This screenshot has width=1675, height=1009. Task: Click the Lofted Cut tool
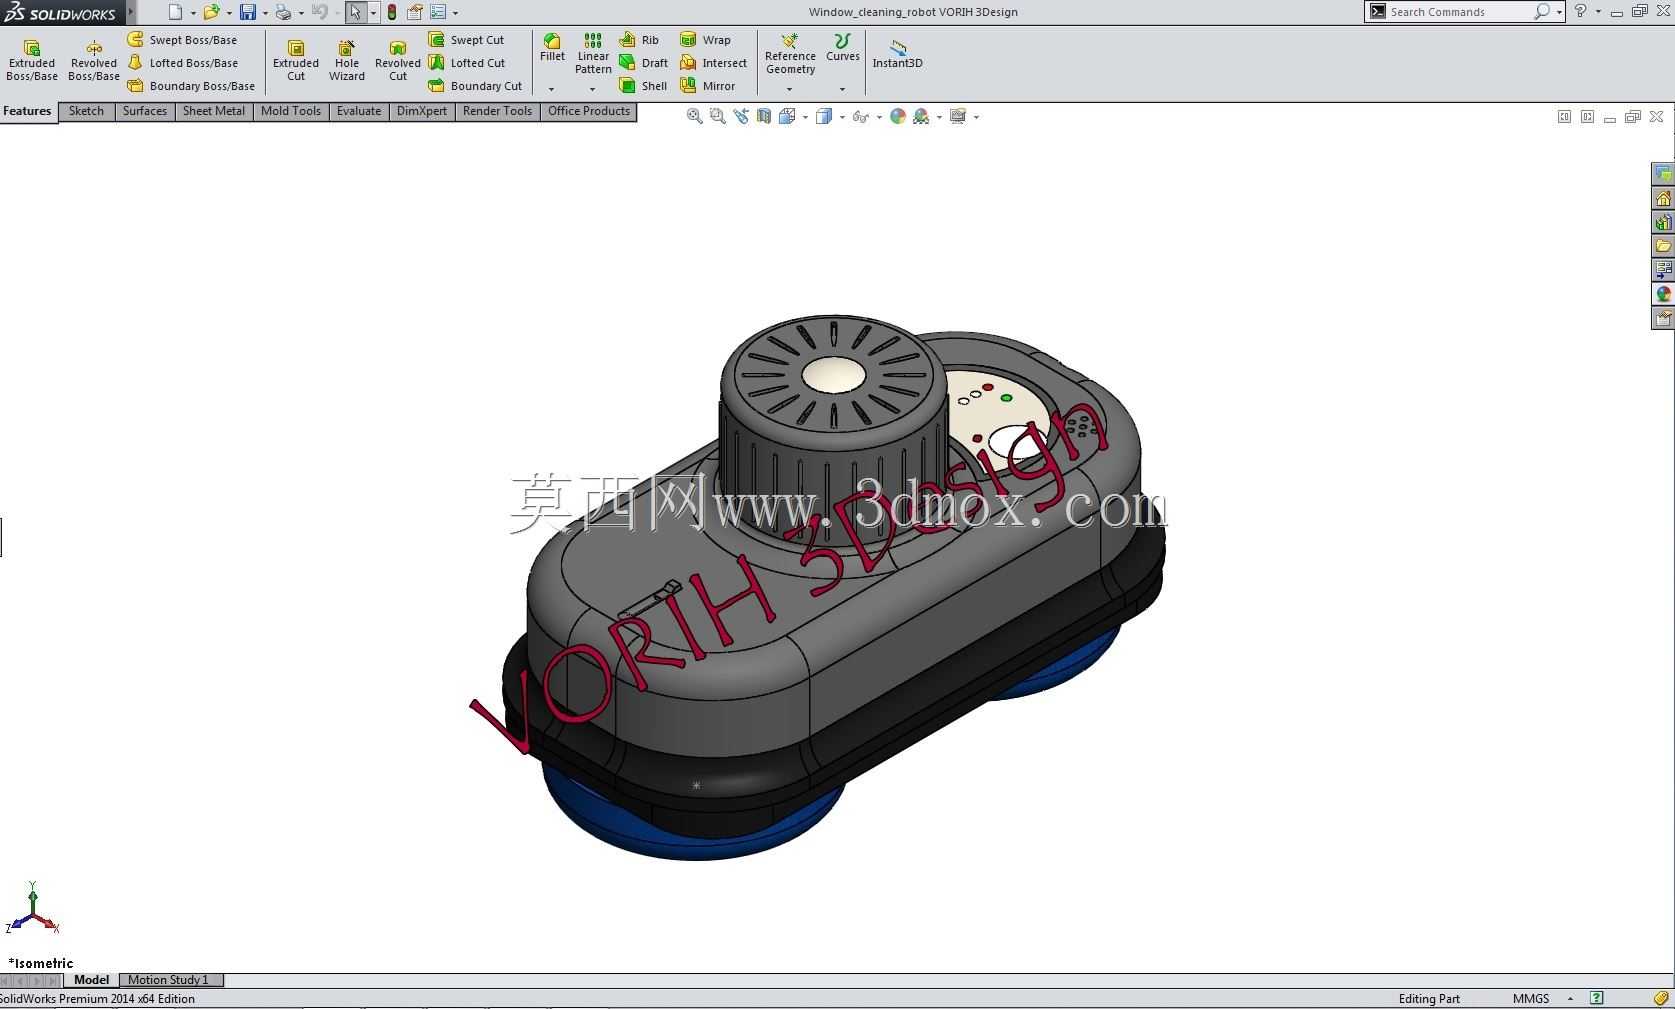tap(466, 63)
